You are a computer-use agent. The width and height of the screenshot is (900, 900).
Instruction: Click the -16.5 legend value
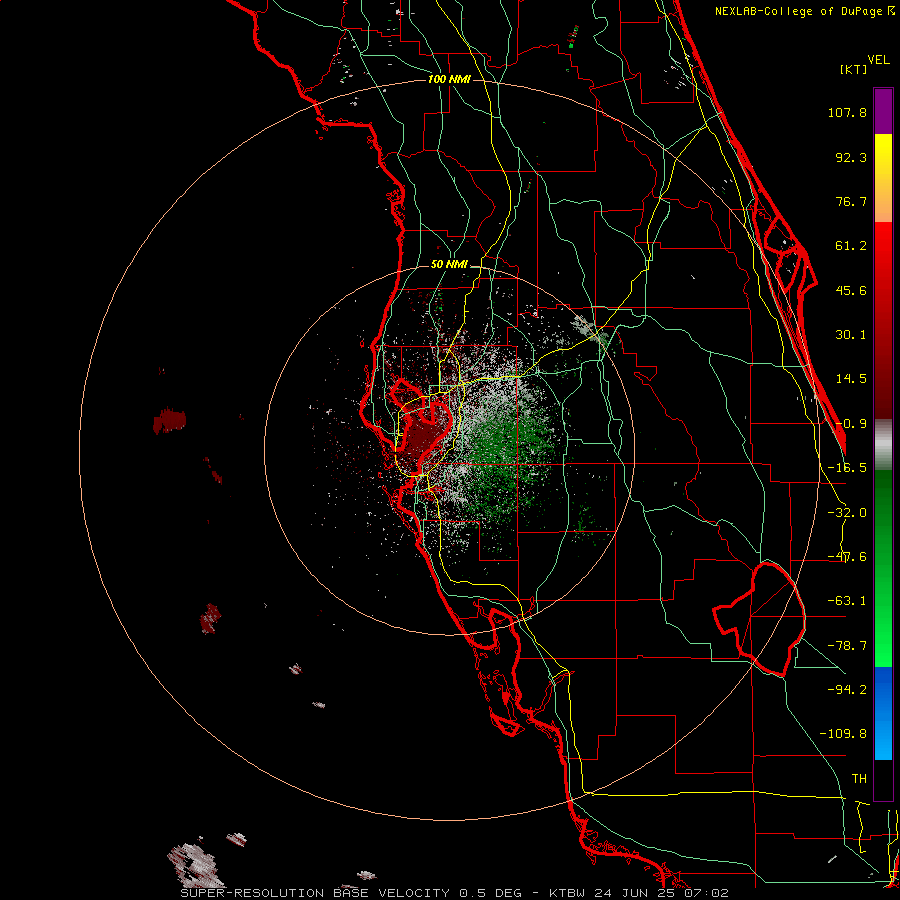pyautogui.click(x=847, y=468)
